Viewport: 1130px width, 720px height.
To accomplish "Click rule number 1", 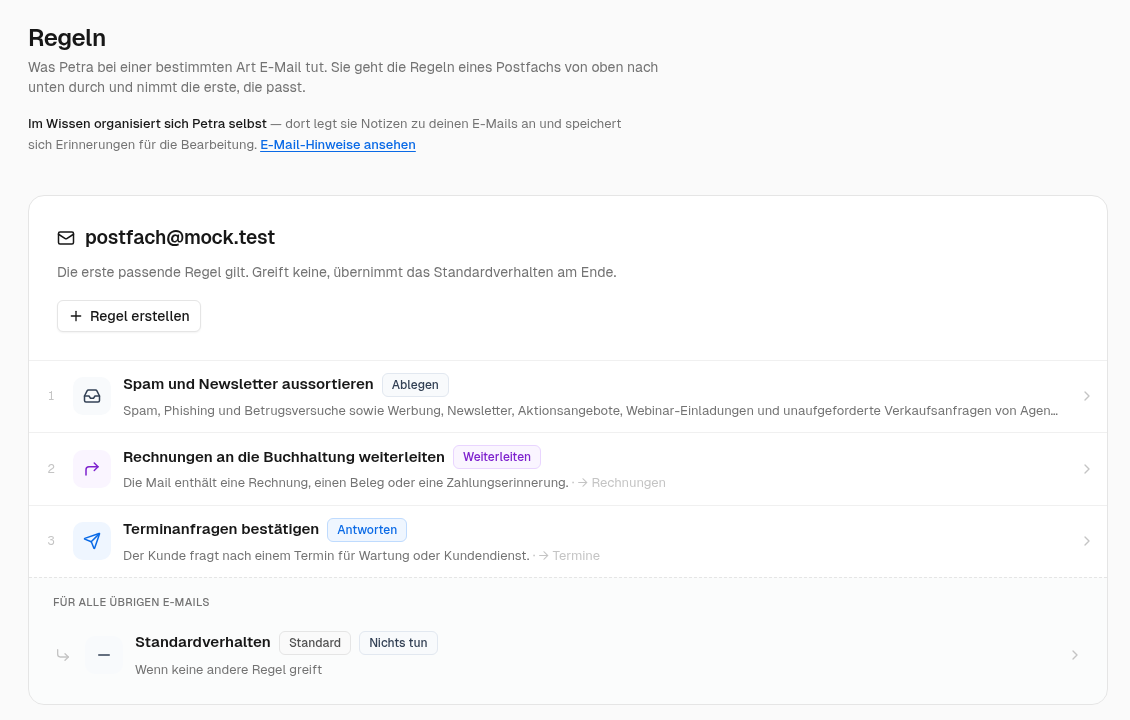I will tap(51, 396).
